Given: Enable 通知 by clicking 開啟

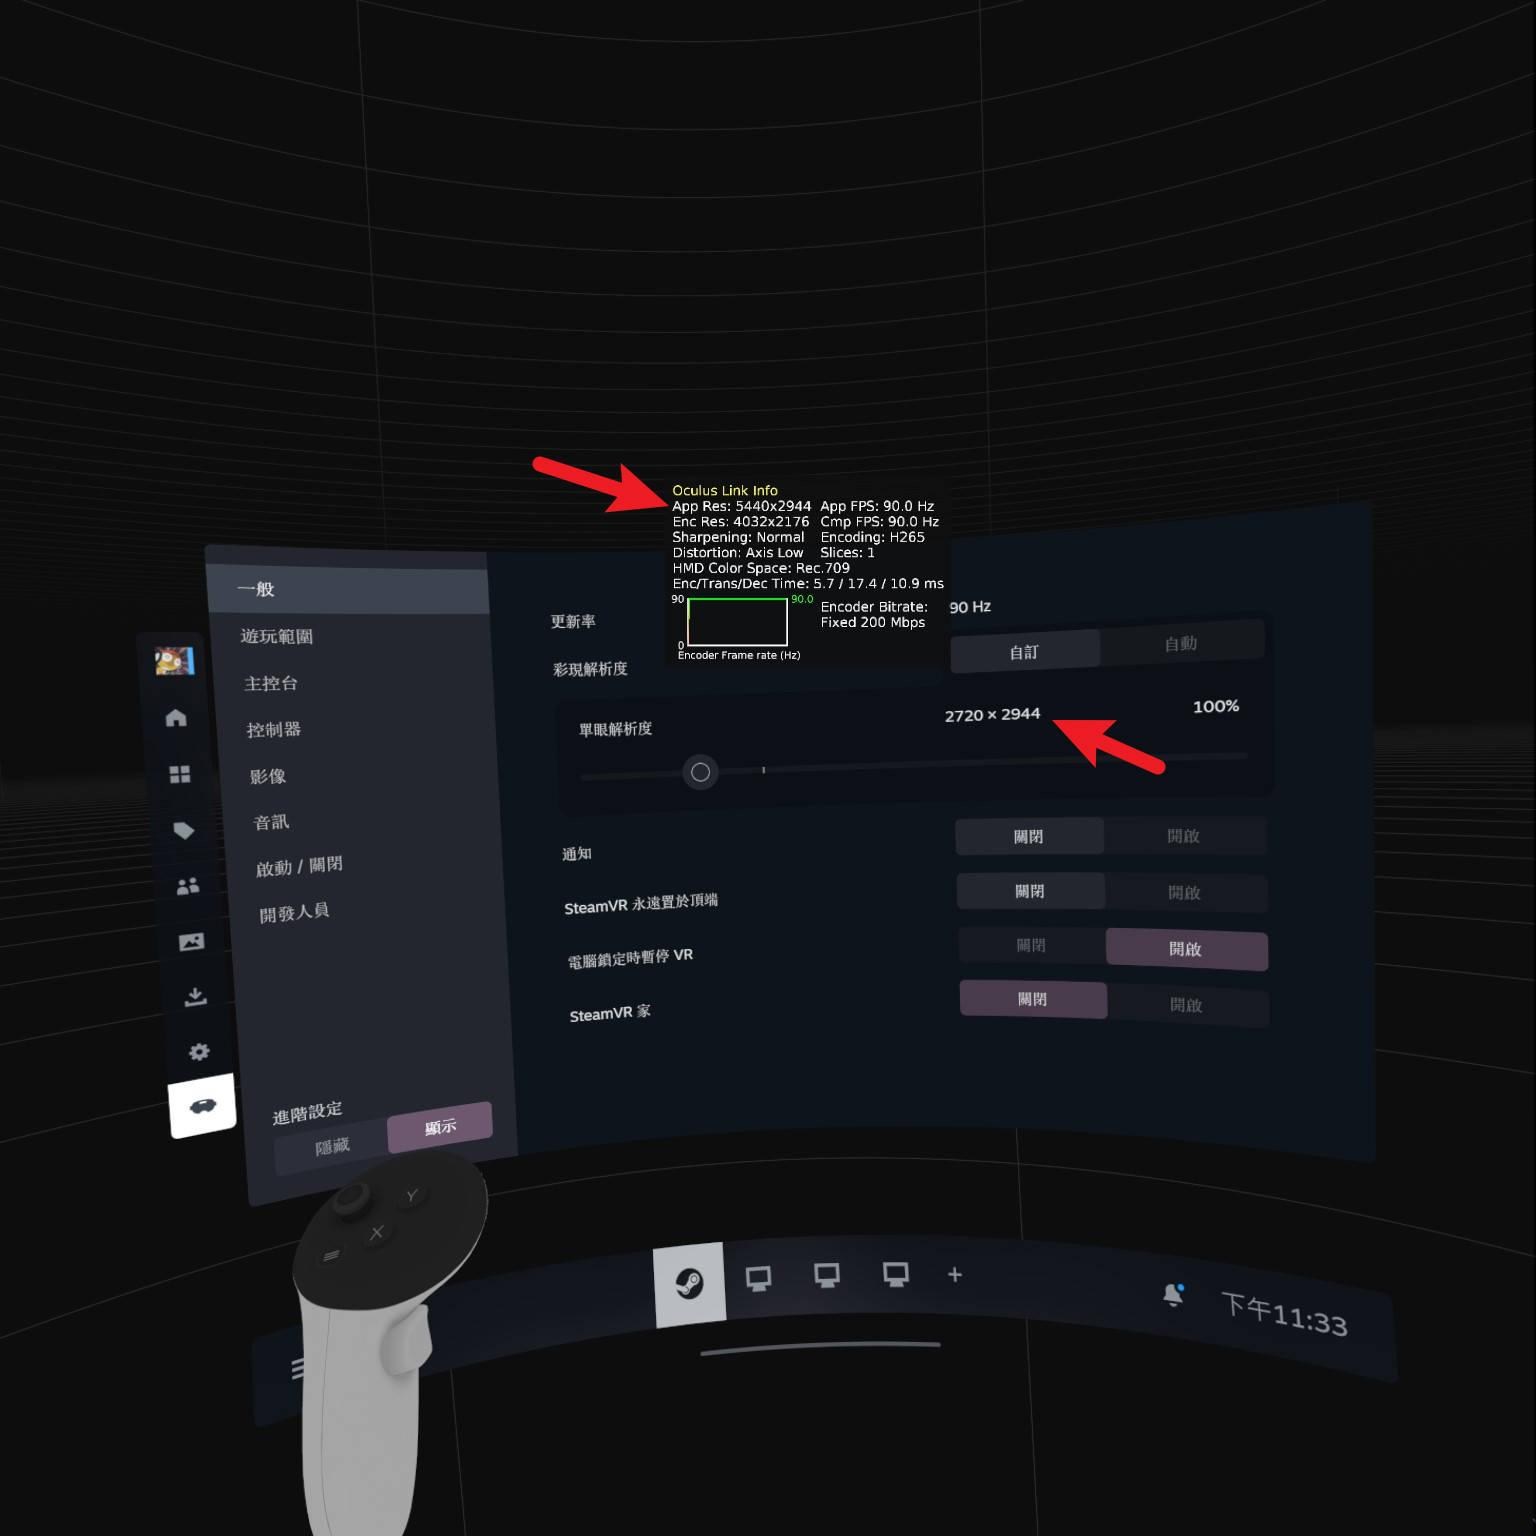Looking at the screenshot, I should (1186, 838).
